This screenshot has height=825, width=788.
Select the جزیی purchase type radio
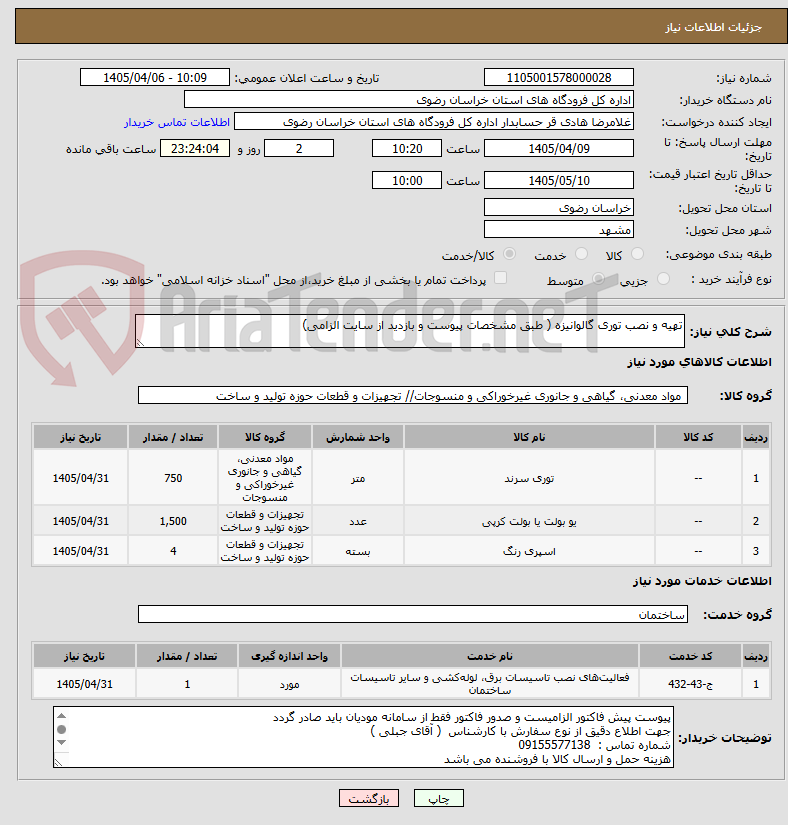(x=663, y=279)
